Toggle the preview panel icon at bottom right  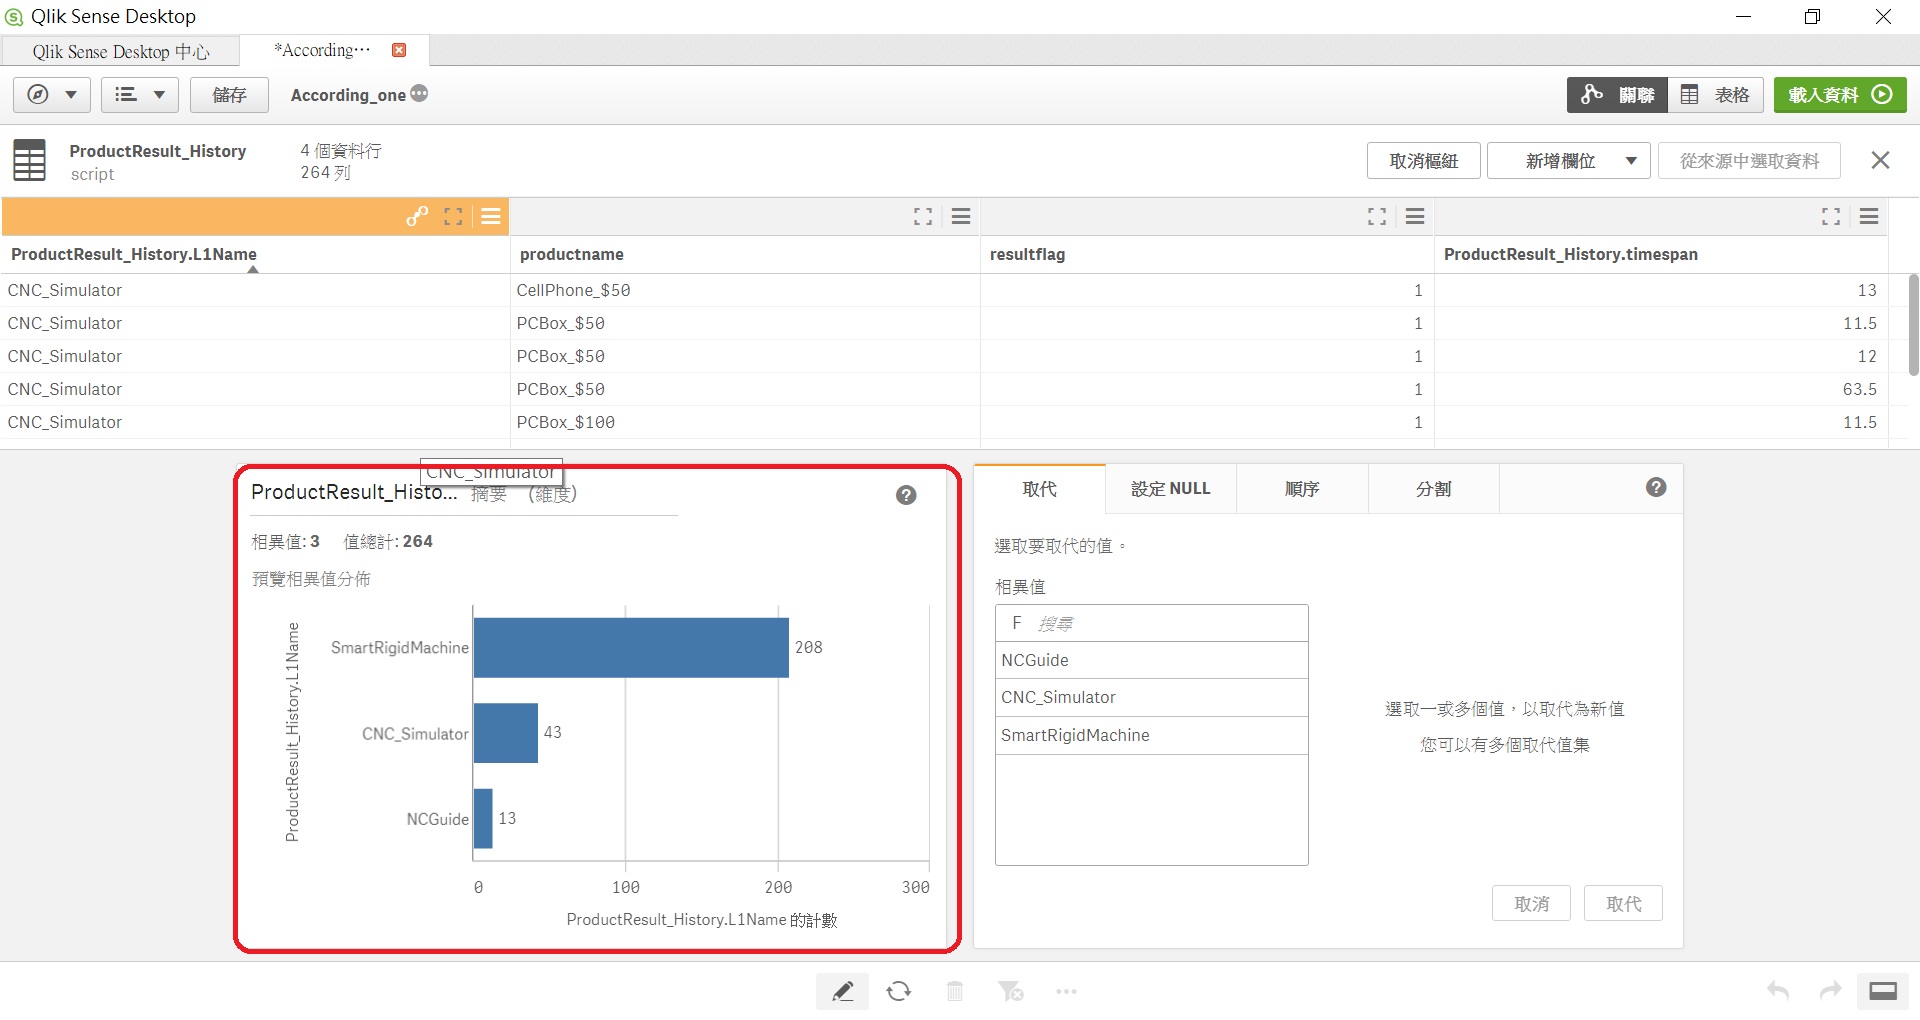point(1883,991)
